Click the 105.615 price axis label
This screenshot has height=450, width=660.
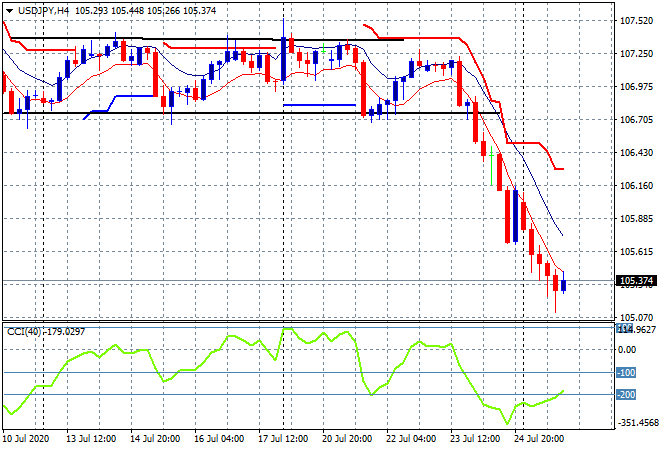636,252
